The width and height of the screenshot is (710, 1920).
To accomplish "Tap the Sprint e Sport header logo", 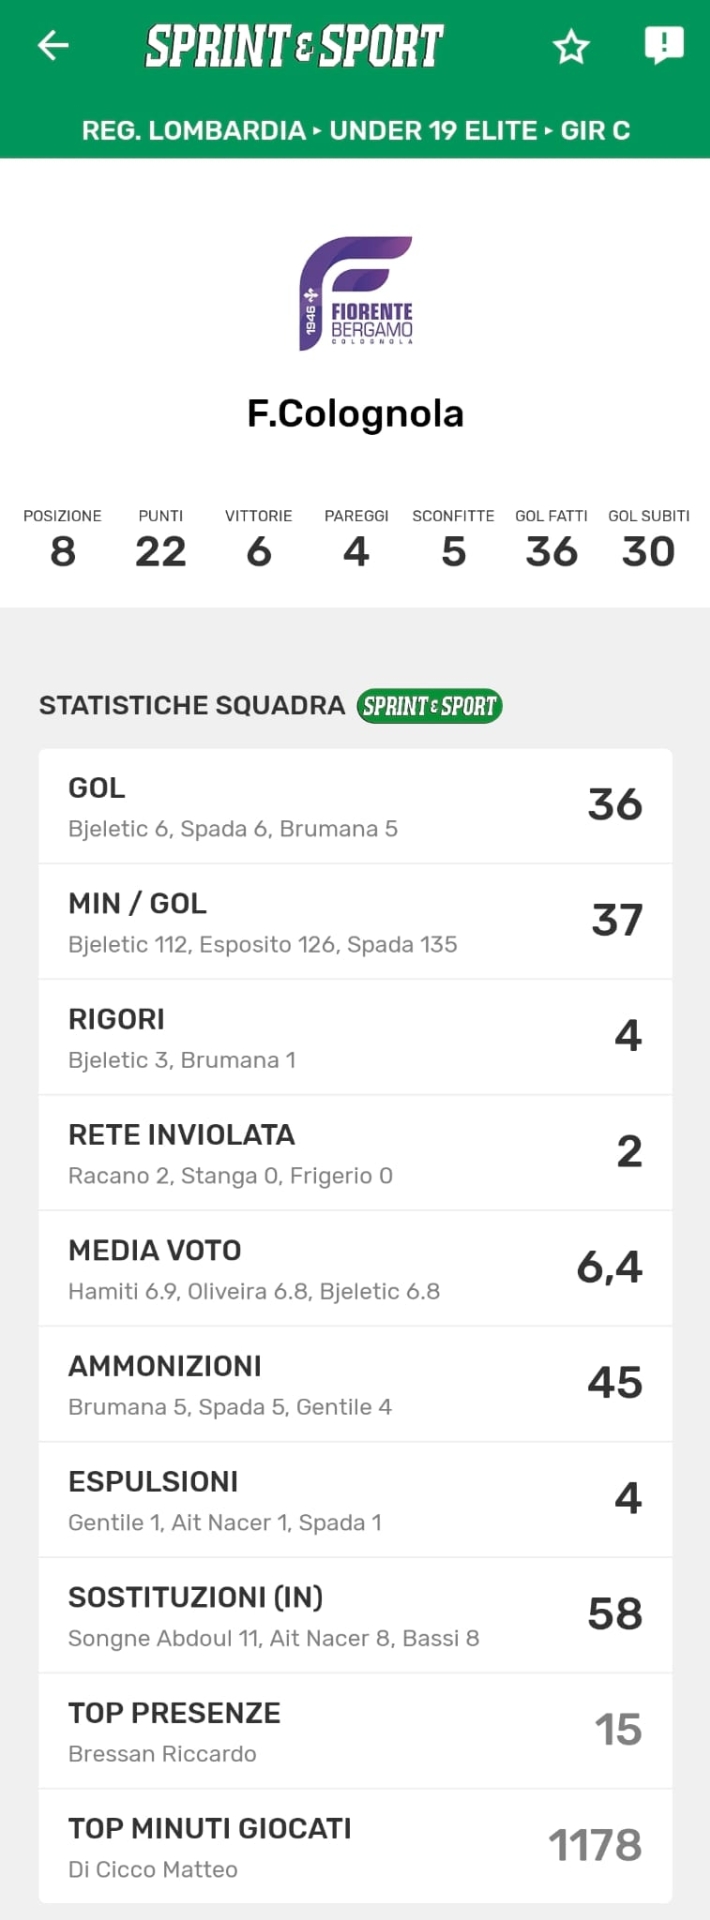I will pyautogui.click(x=294, y=46).
